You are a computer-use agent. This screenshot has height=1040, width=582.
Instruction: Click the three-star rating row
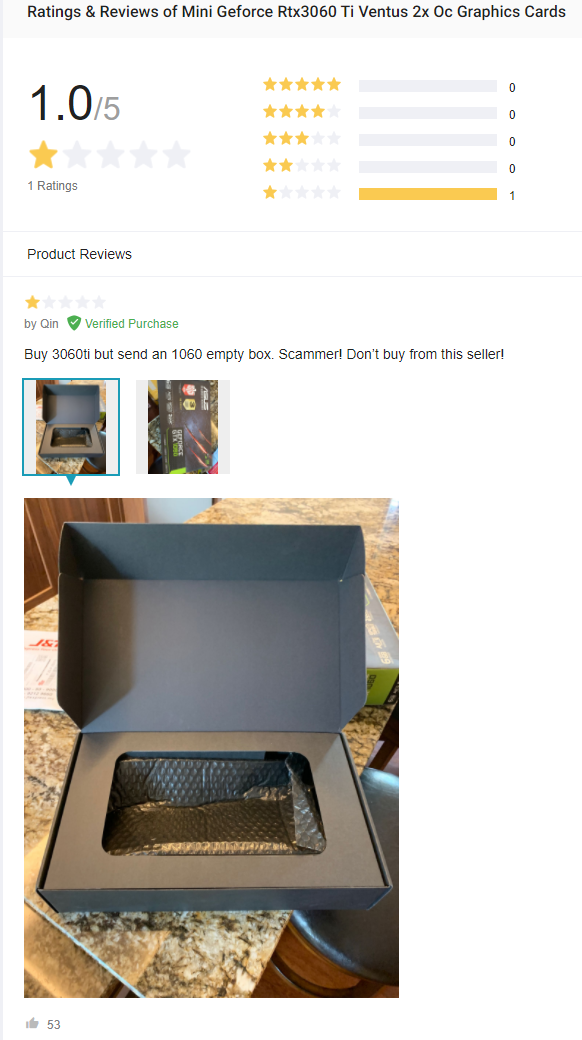[389, 140]
